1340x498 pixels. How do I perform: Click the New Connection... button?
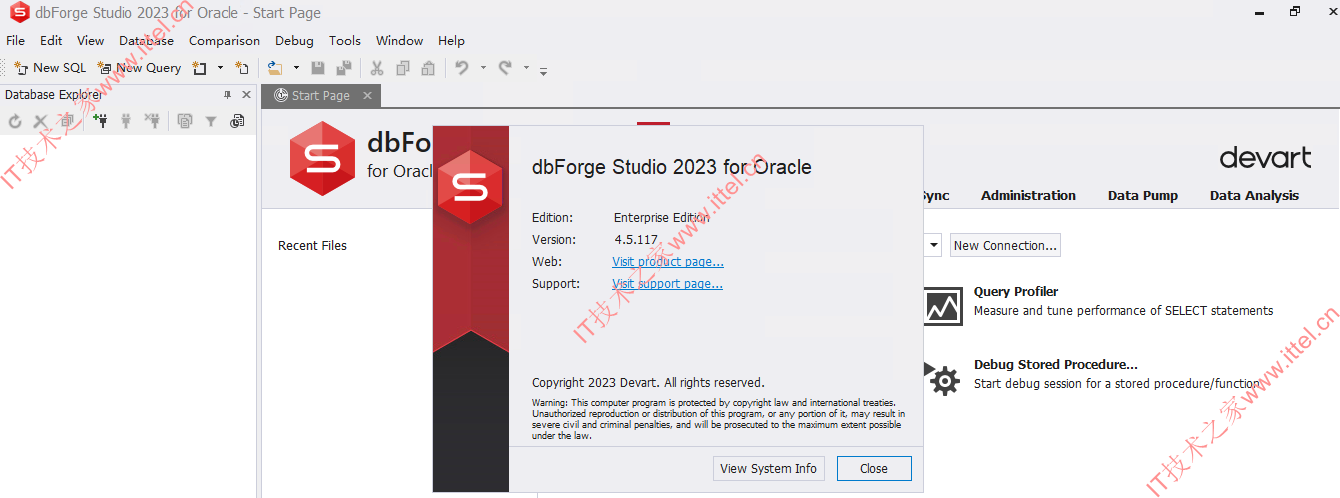(x=1005, y=245)
